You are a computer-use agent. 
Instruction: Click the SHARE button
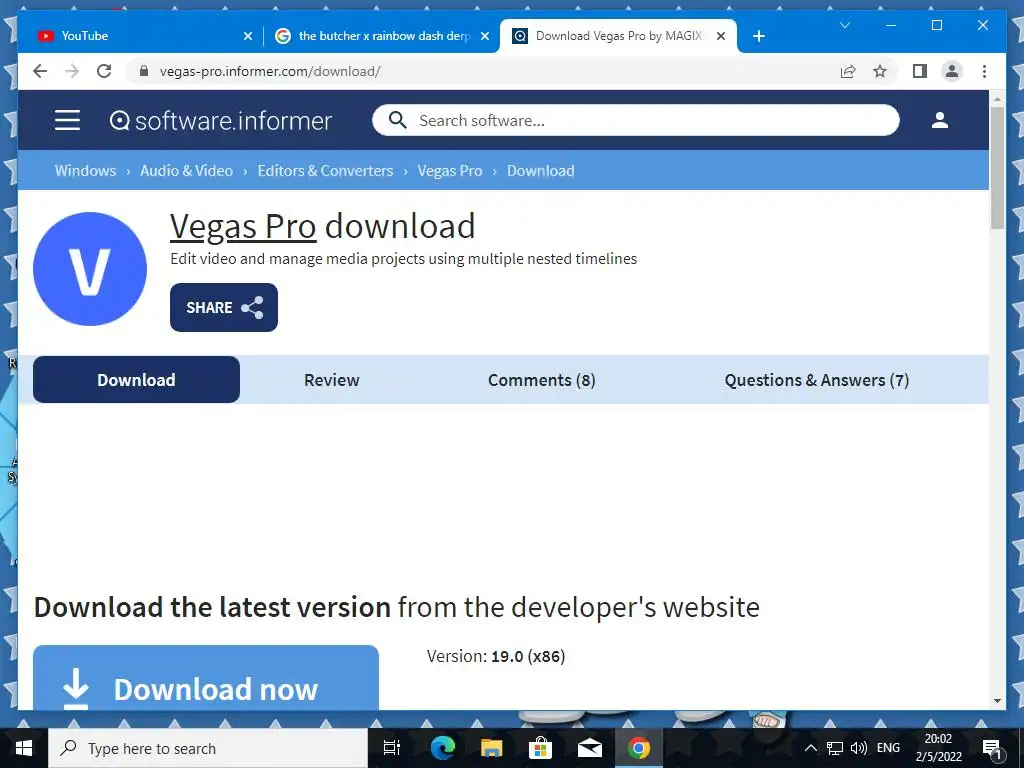(224, 308)
